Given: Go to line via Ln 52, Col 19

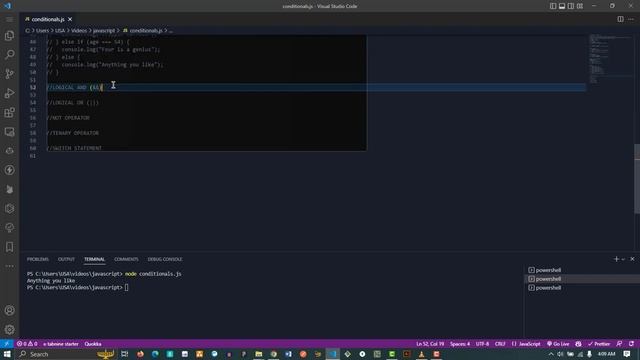Looking at the screenshot, I should tap(430, 344).
